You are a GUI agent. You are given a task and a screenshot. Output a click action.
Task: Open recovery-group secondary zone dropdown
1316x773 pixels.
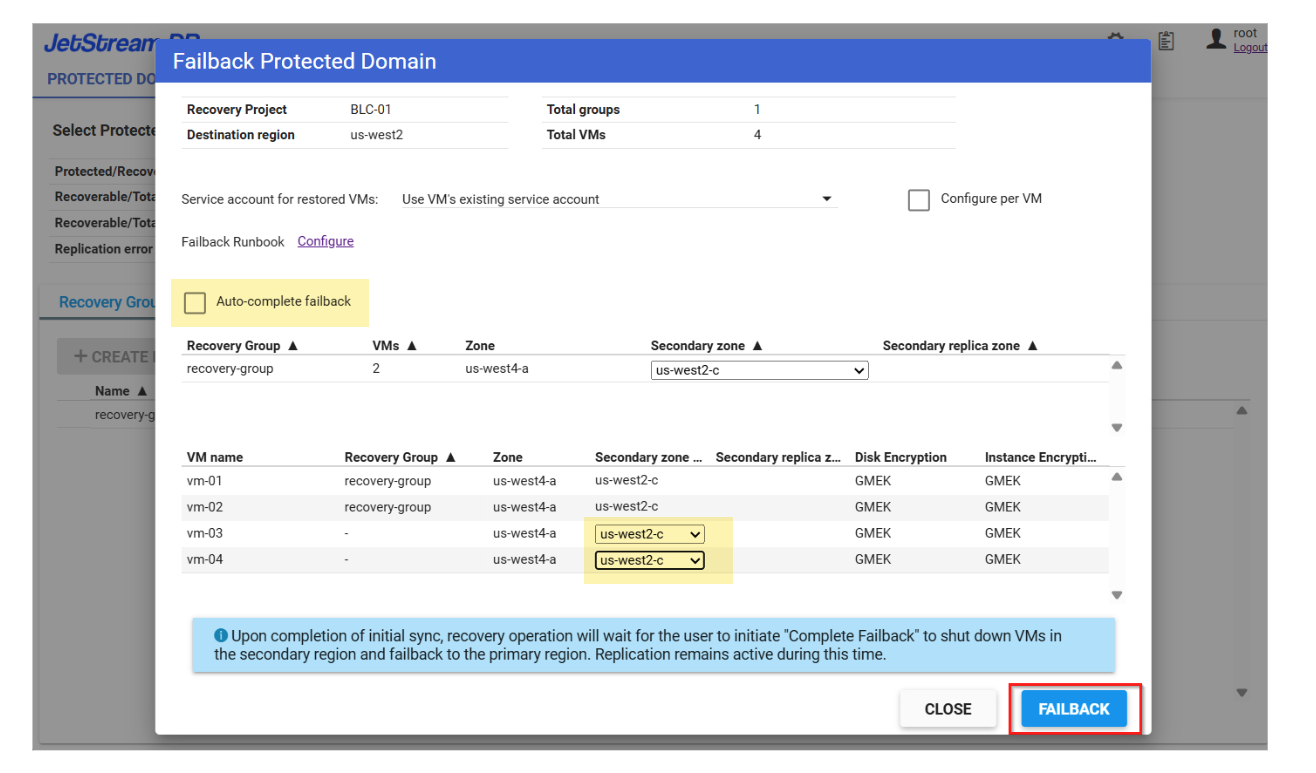[759, 371]
